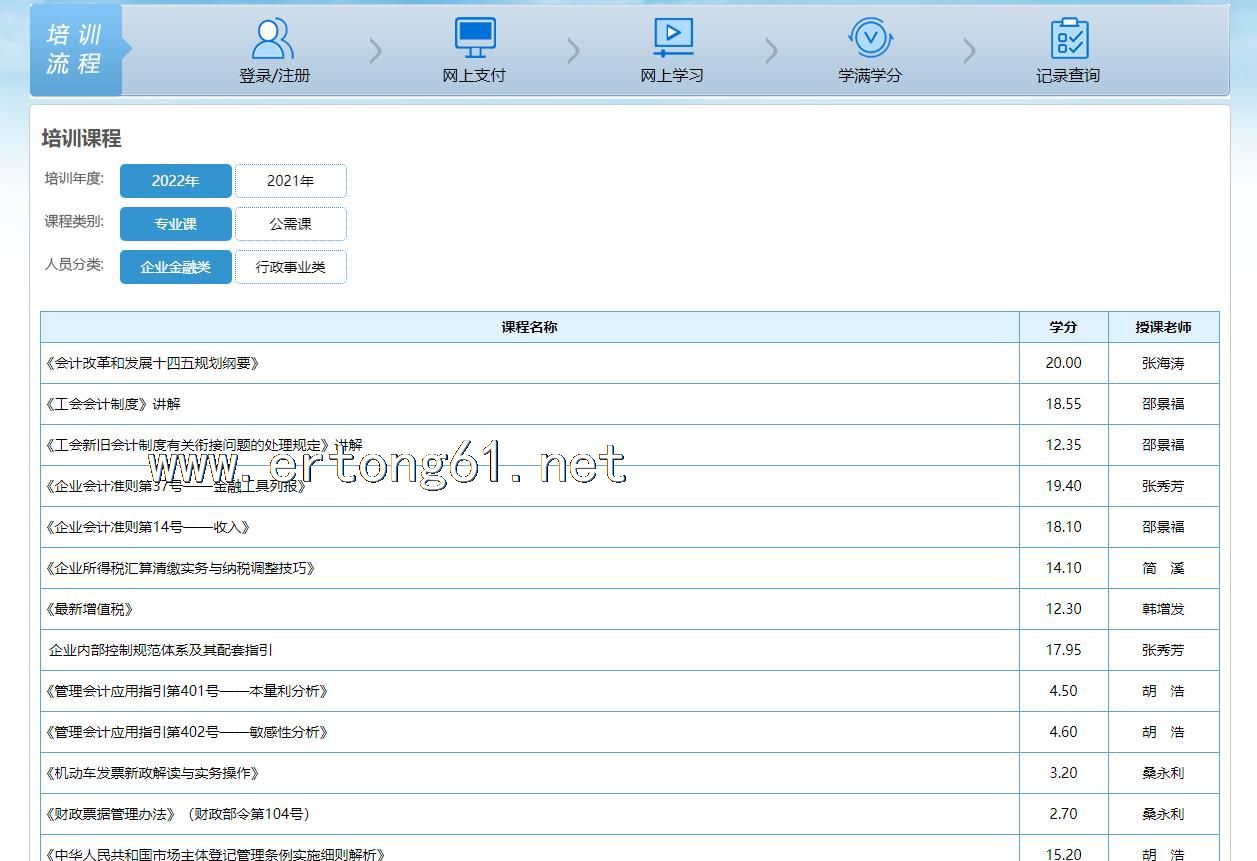Open the 《最新增值税》 course

89,609
